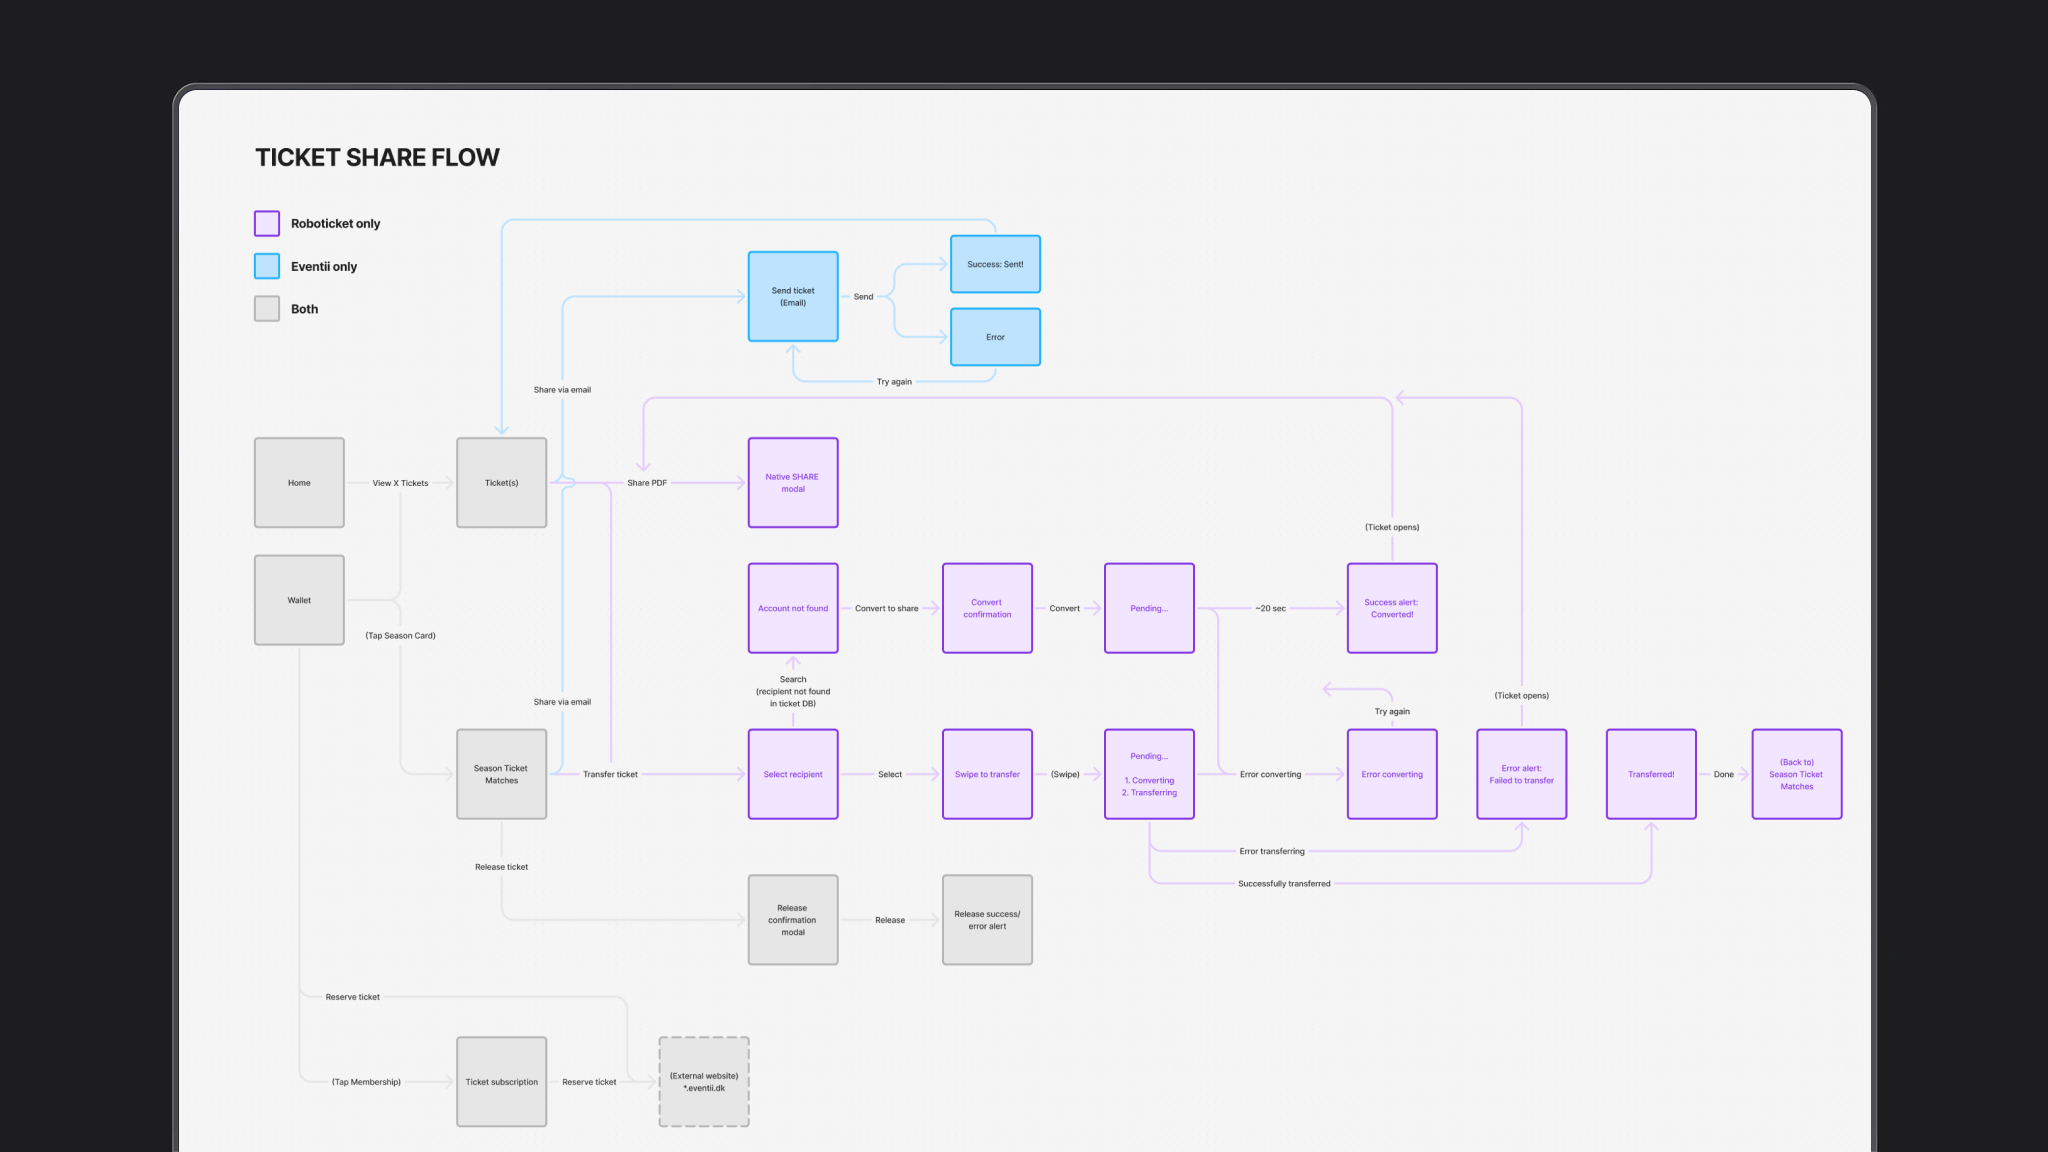Image resolution: width=2048 pixels, height=1152 pixels.
Task: Select the Success: Sent! node
Action: (x=995, y=264)
